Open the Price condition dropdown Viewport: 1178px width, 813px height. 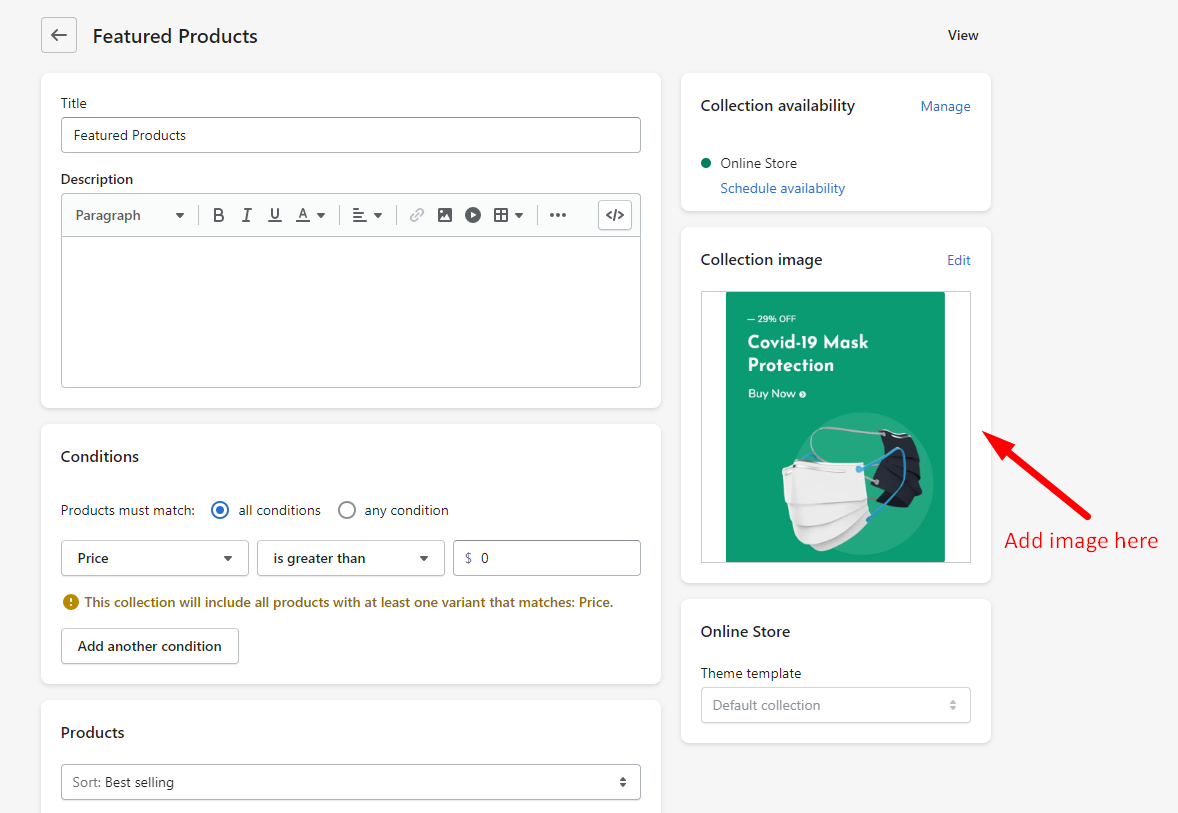pos(155,558)
